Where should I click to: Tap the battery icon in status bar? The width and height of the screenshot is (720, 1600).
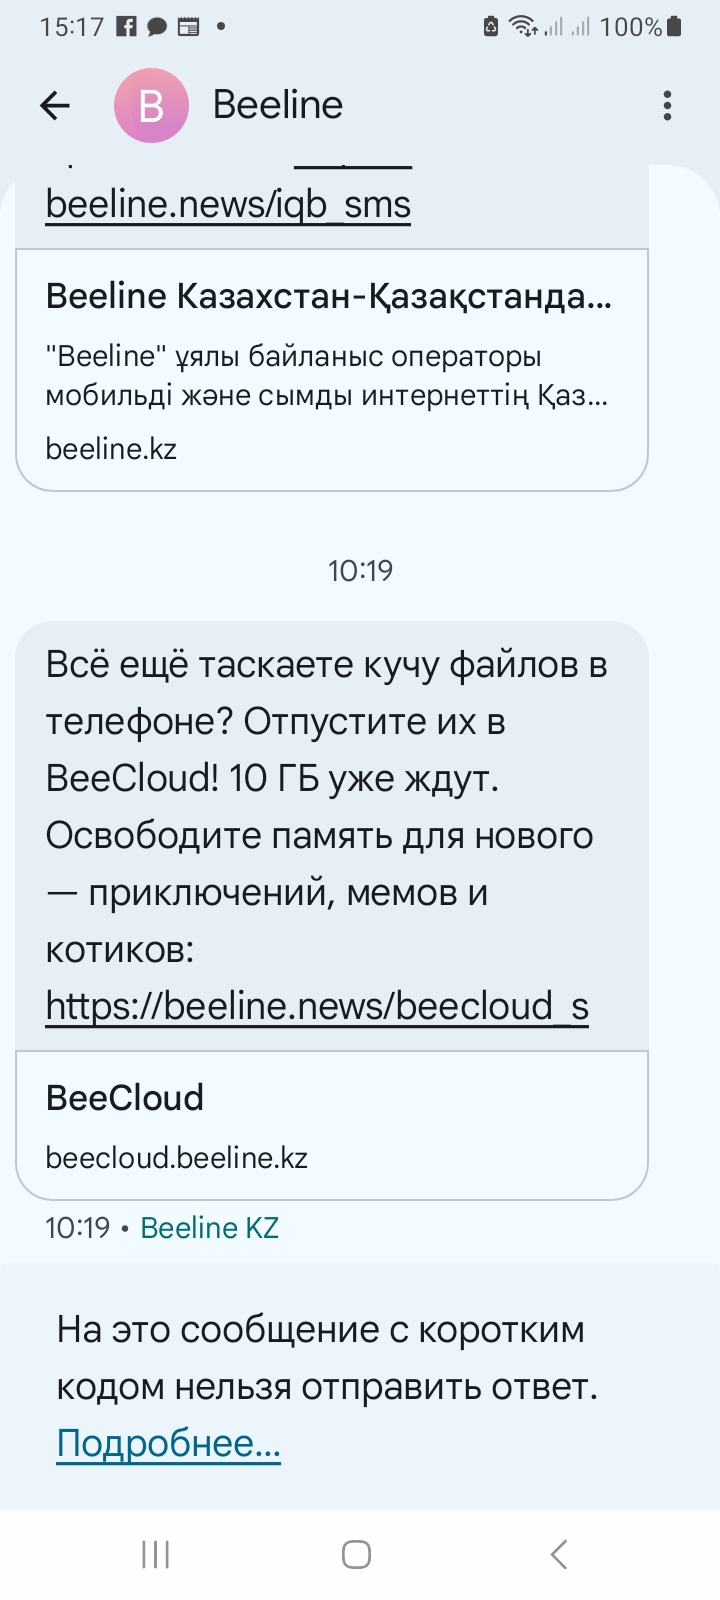click(675, 27)
